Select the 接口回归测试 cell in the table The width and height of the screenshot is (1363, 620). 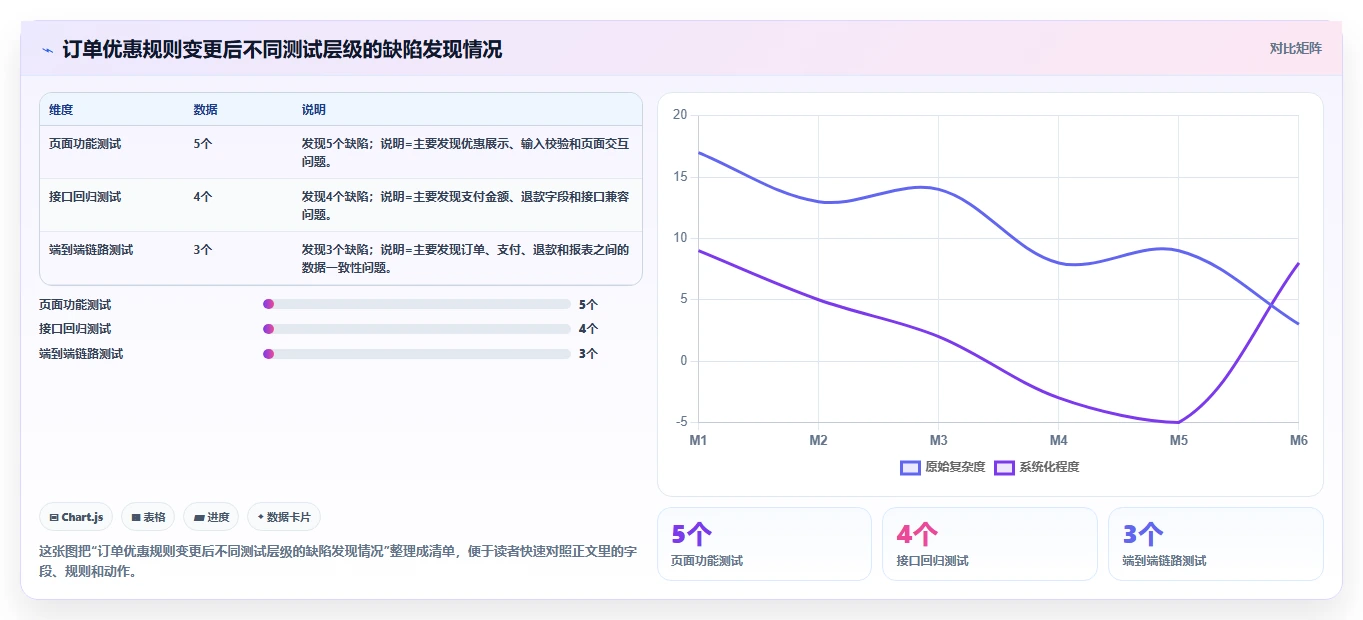click(85, 197)
